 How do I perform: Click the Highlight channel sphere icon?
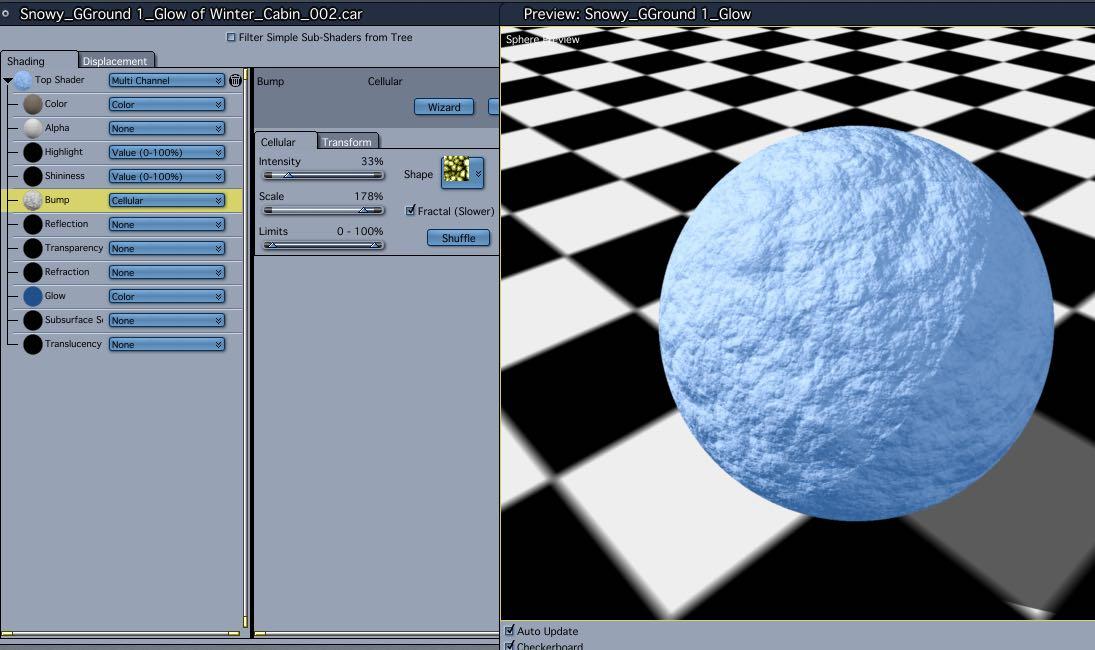pos(33,152)
